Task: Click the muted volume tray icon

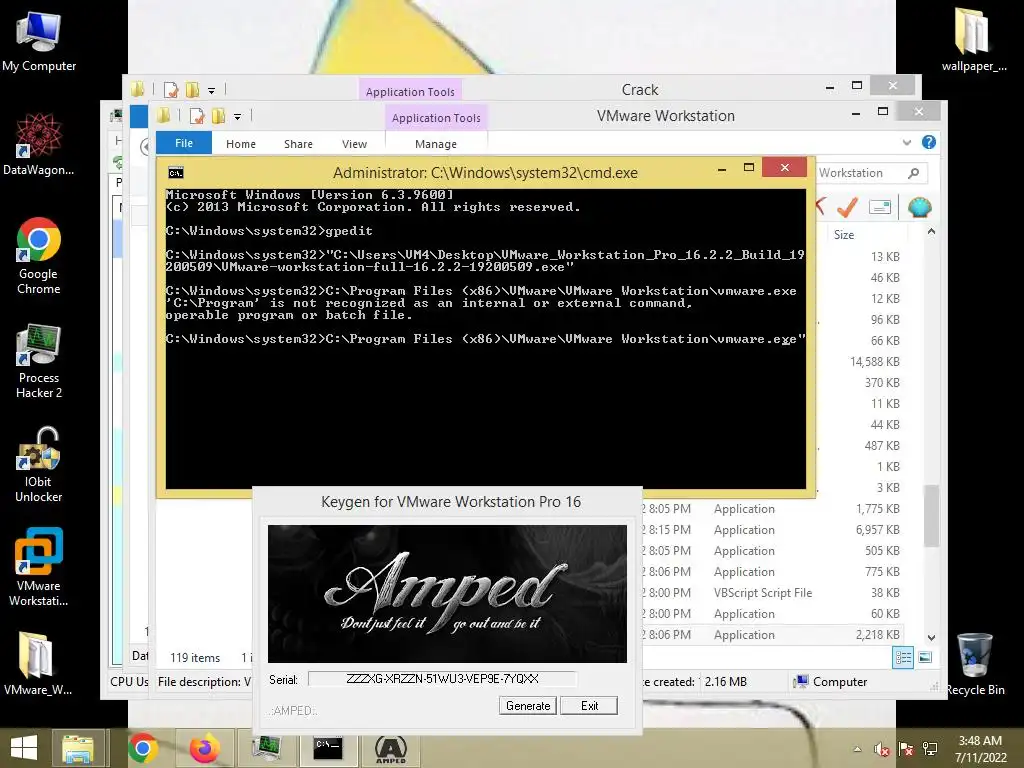Action: pyautogui.click(x=882, y=750)
